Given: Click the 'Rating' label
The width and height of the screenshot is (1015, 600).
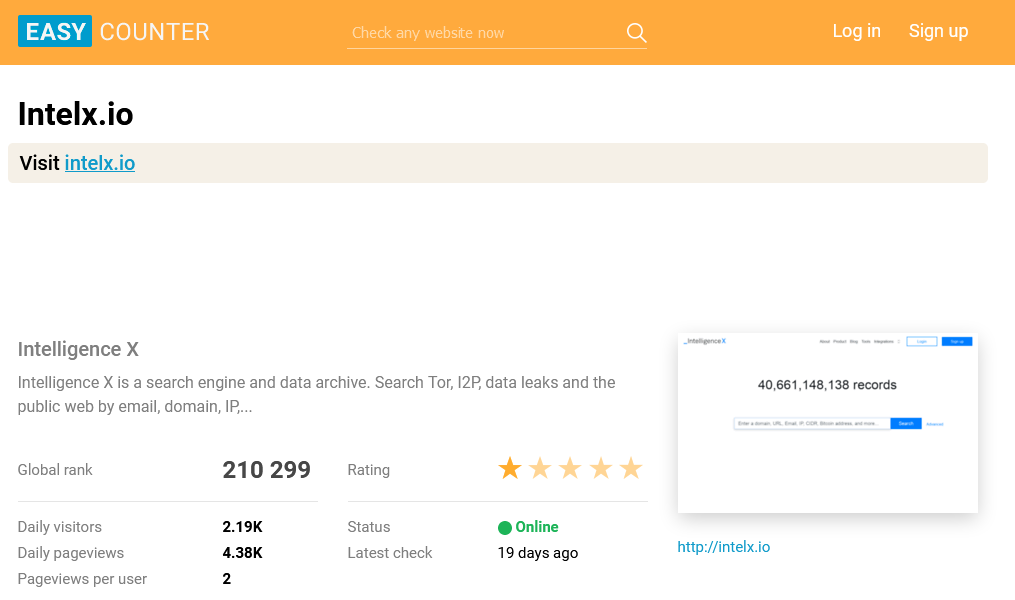Looking at the screenshot, I should pos(369,470).
